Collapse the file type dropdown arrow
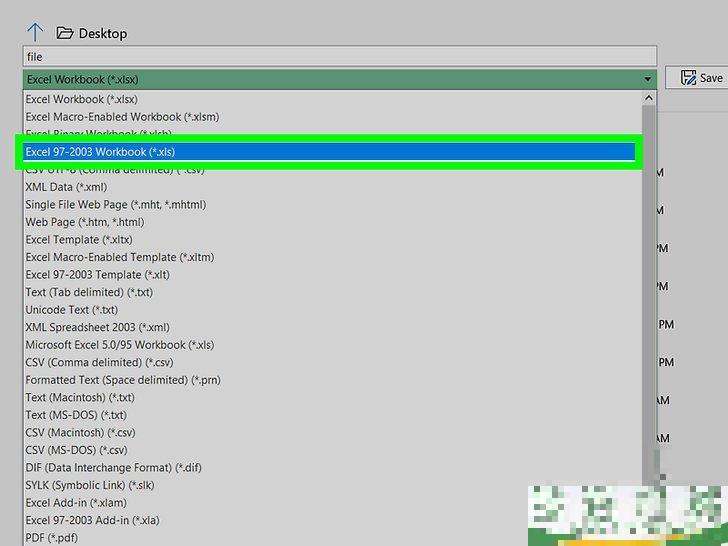728x546 pixels. click(x=648, y=78)
